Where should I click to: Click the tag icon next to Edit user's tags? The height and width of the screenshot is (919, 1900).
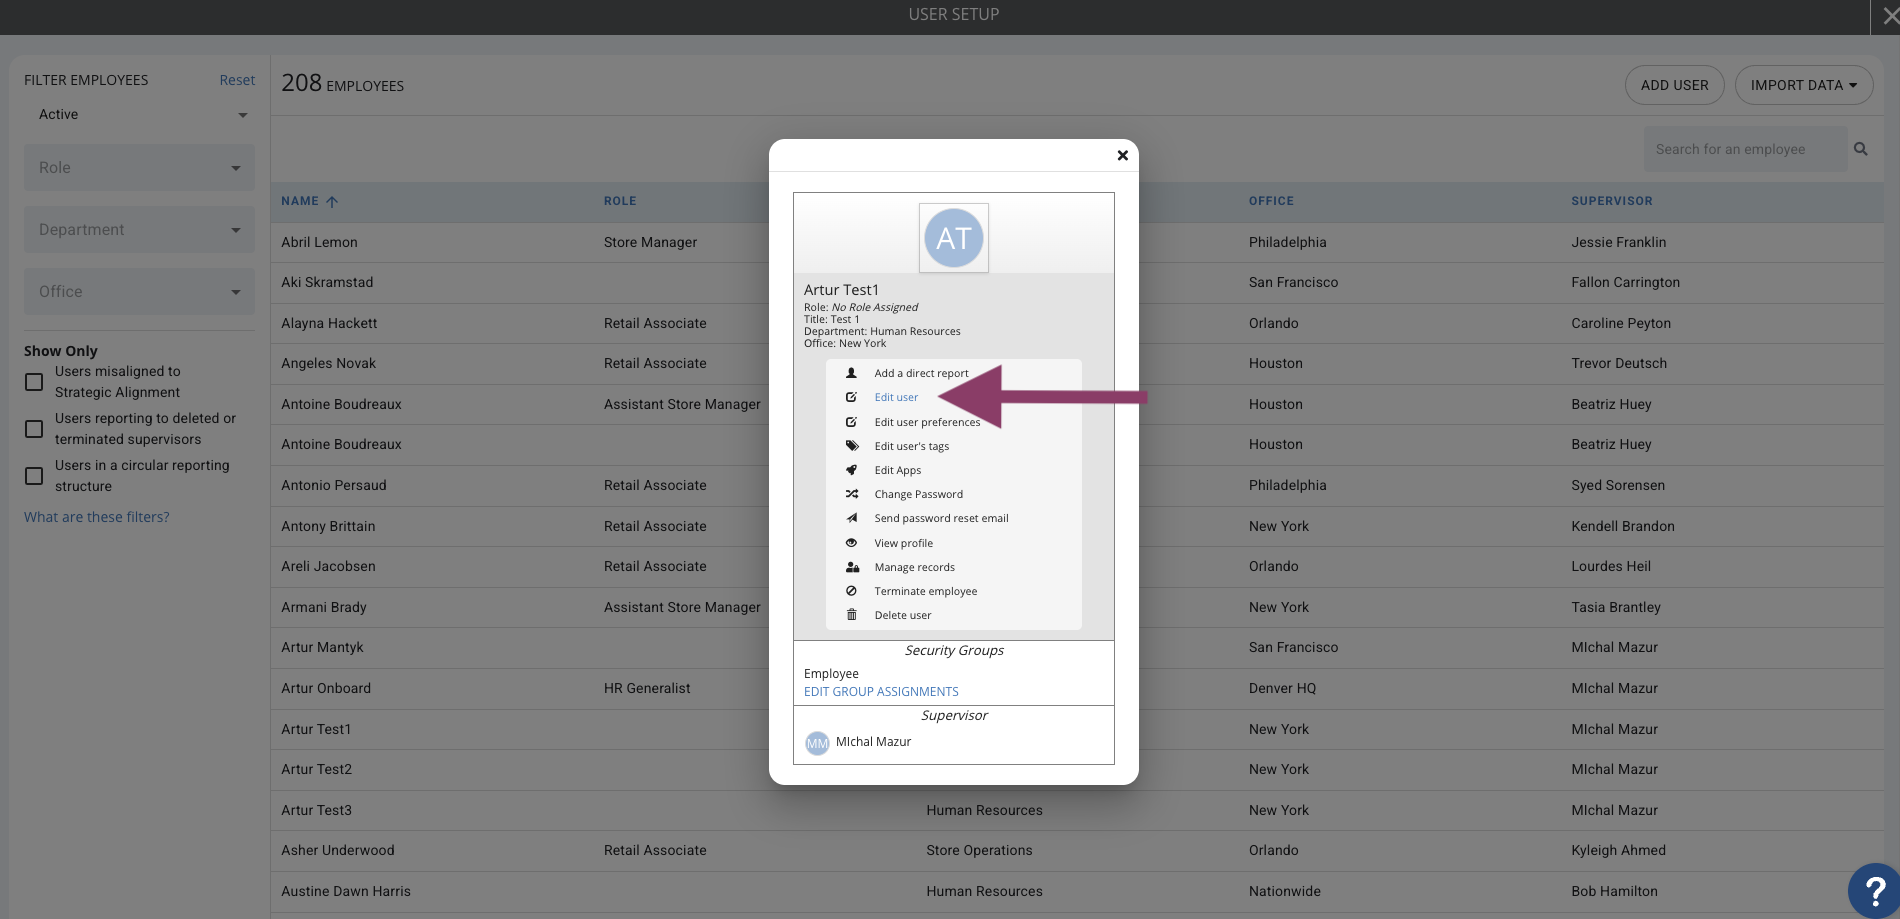click(x=852, y=446)
